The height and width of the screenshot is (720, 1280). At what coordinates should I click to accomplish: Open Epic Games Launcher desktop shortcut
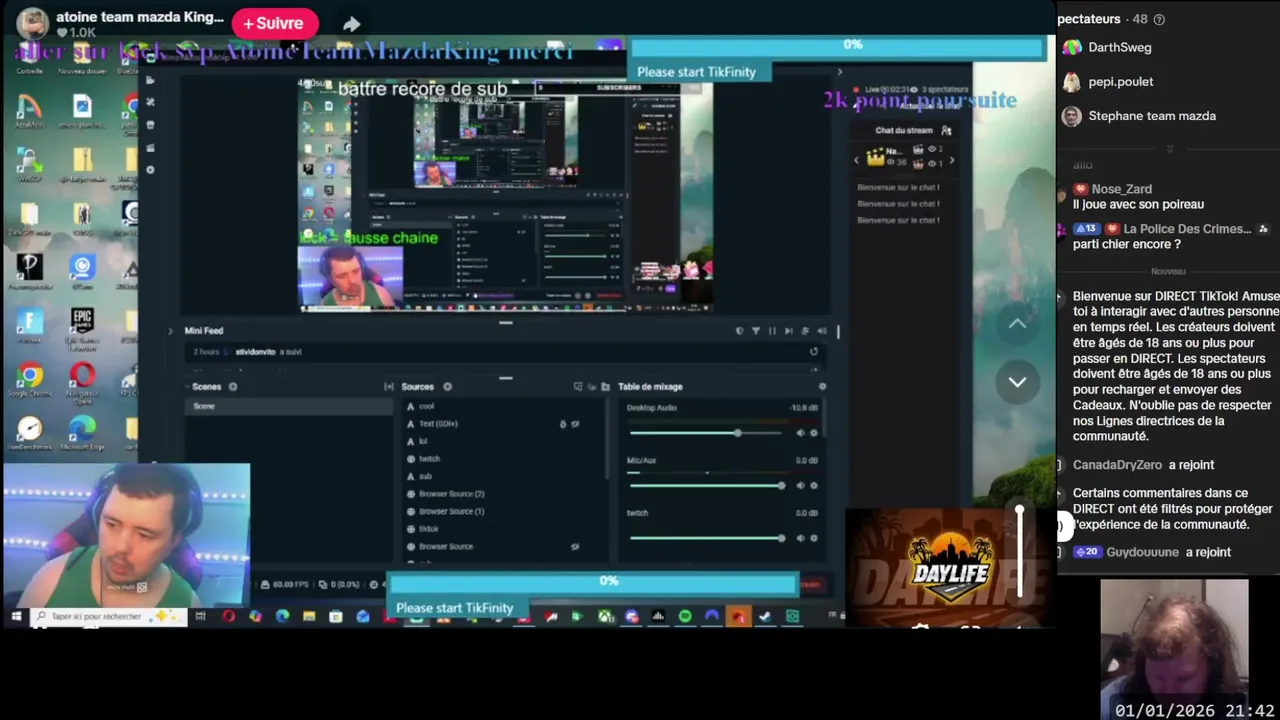tap(82, 328)
